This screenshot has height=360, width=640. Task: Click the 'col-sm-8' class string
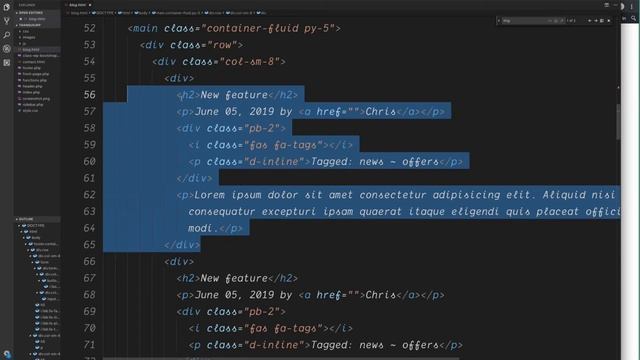click(250, 62)
